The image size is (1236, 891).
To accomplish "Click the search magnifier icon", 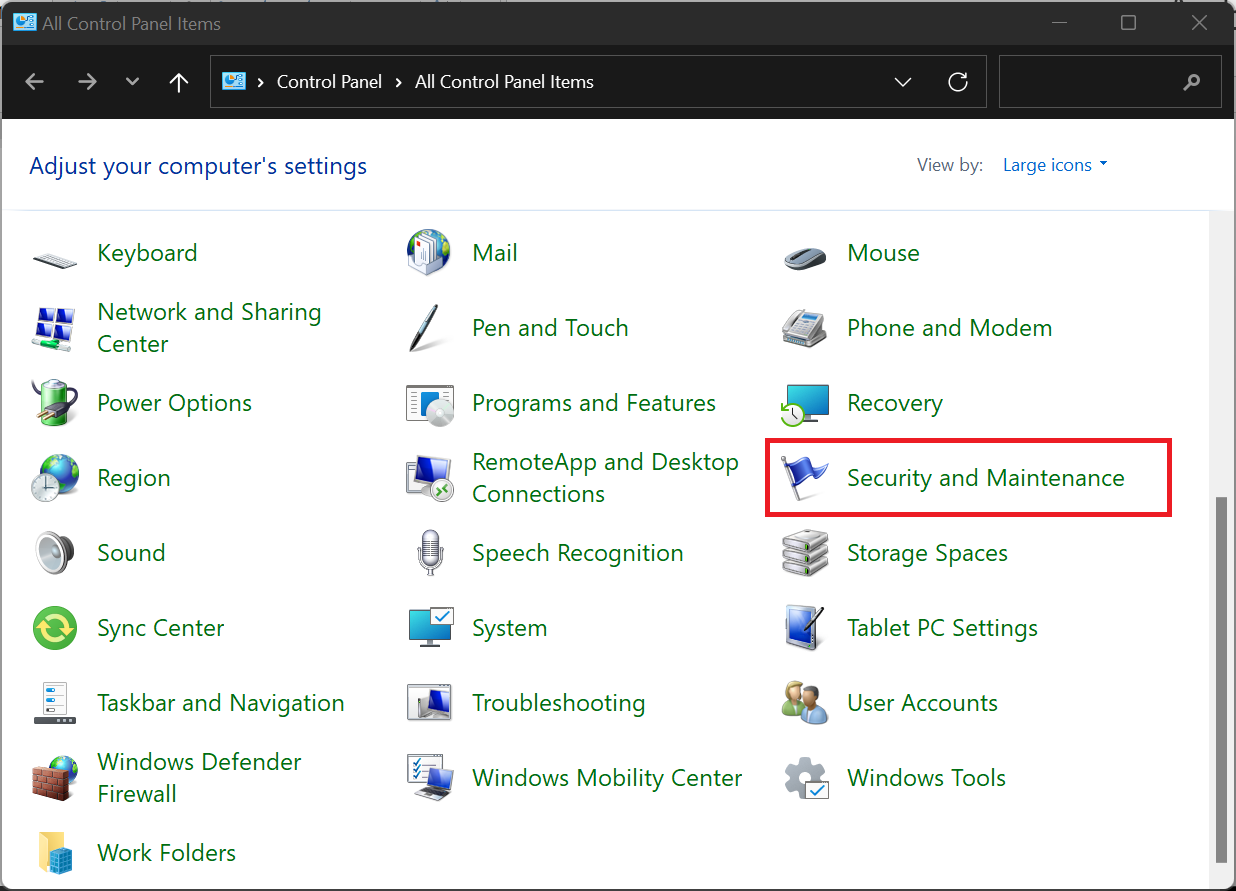I will click(x=1191, y=82).
